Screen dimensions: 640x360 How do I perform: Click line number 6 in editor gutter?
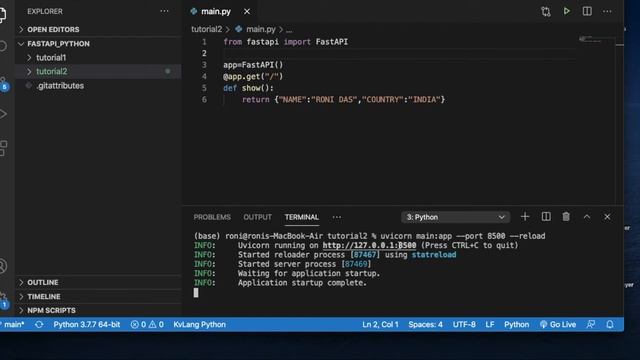(x=204, y=100)
